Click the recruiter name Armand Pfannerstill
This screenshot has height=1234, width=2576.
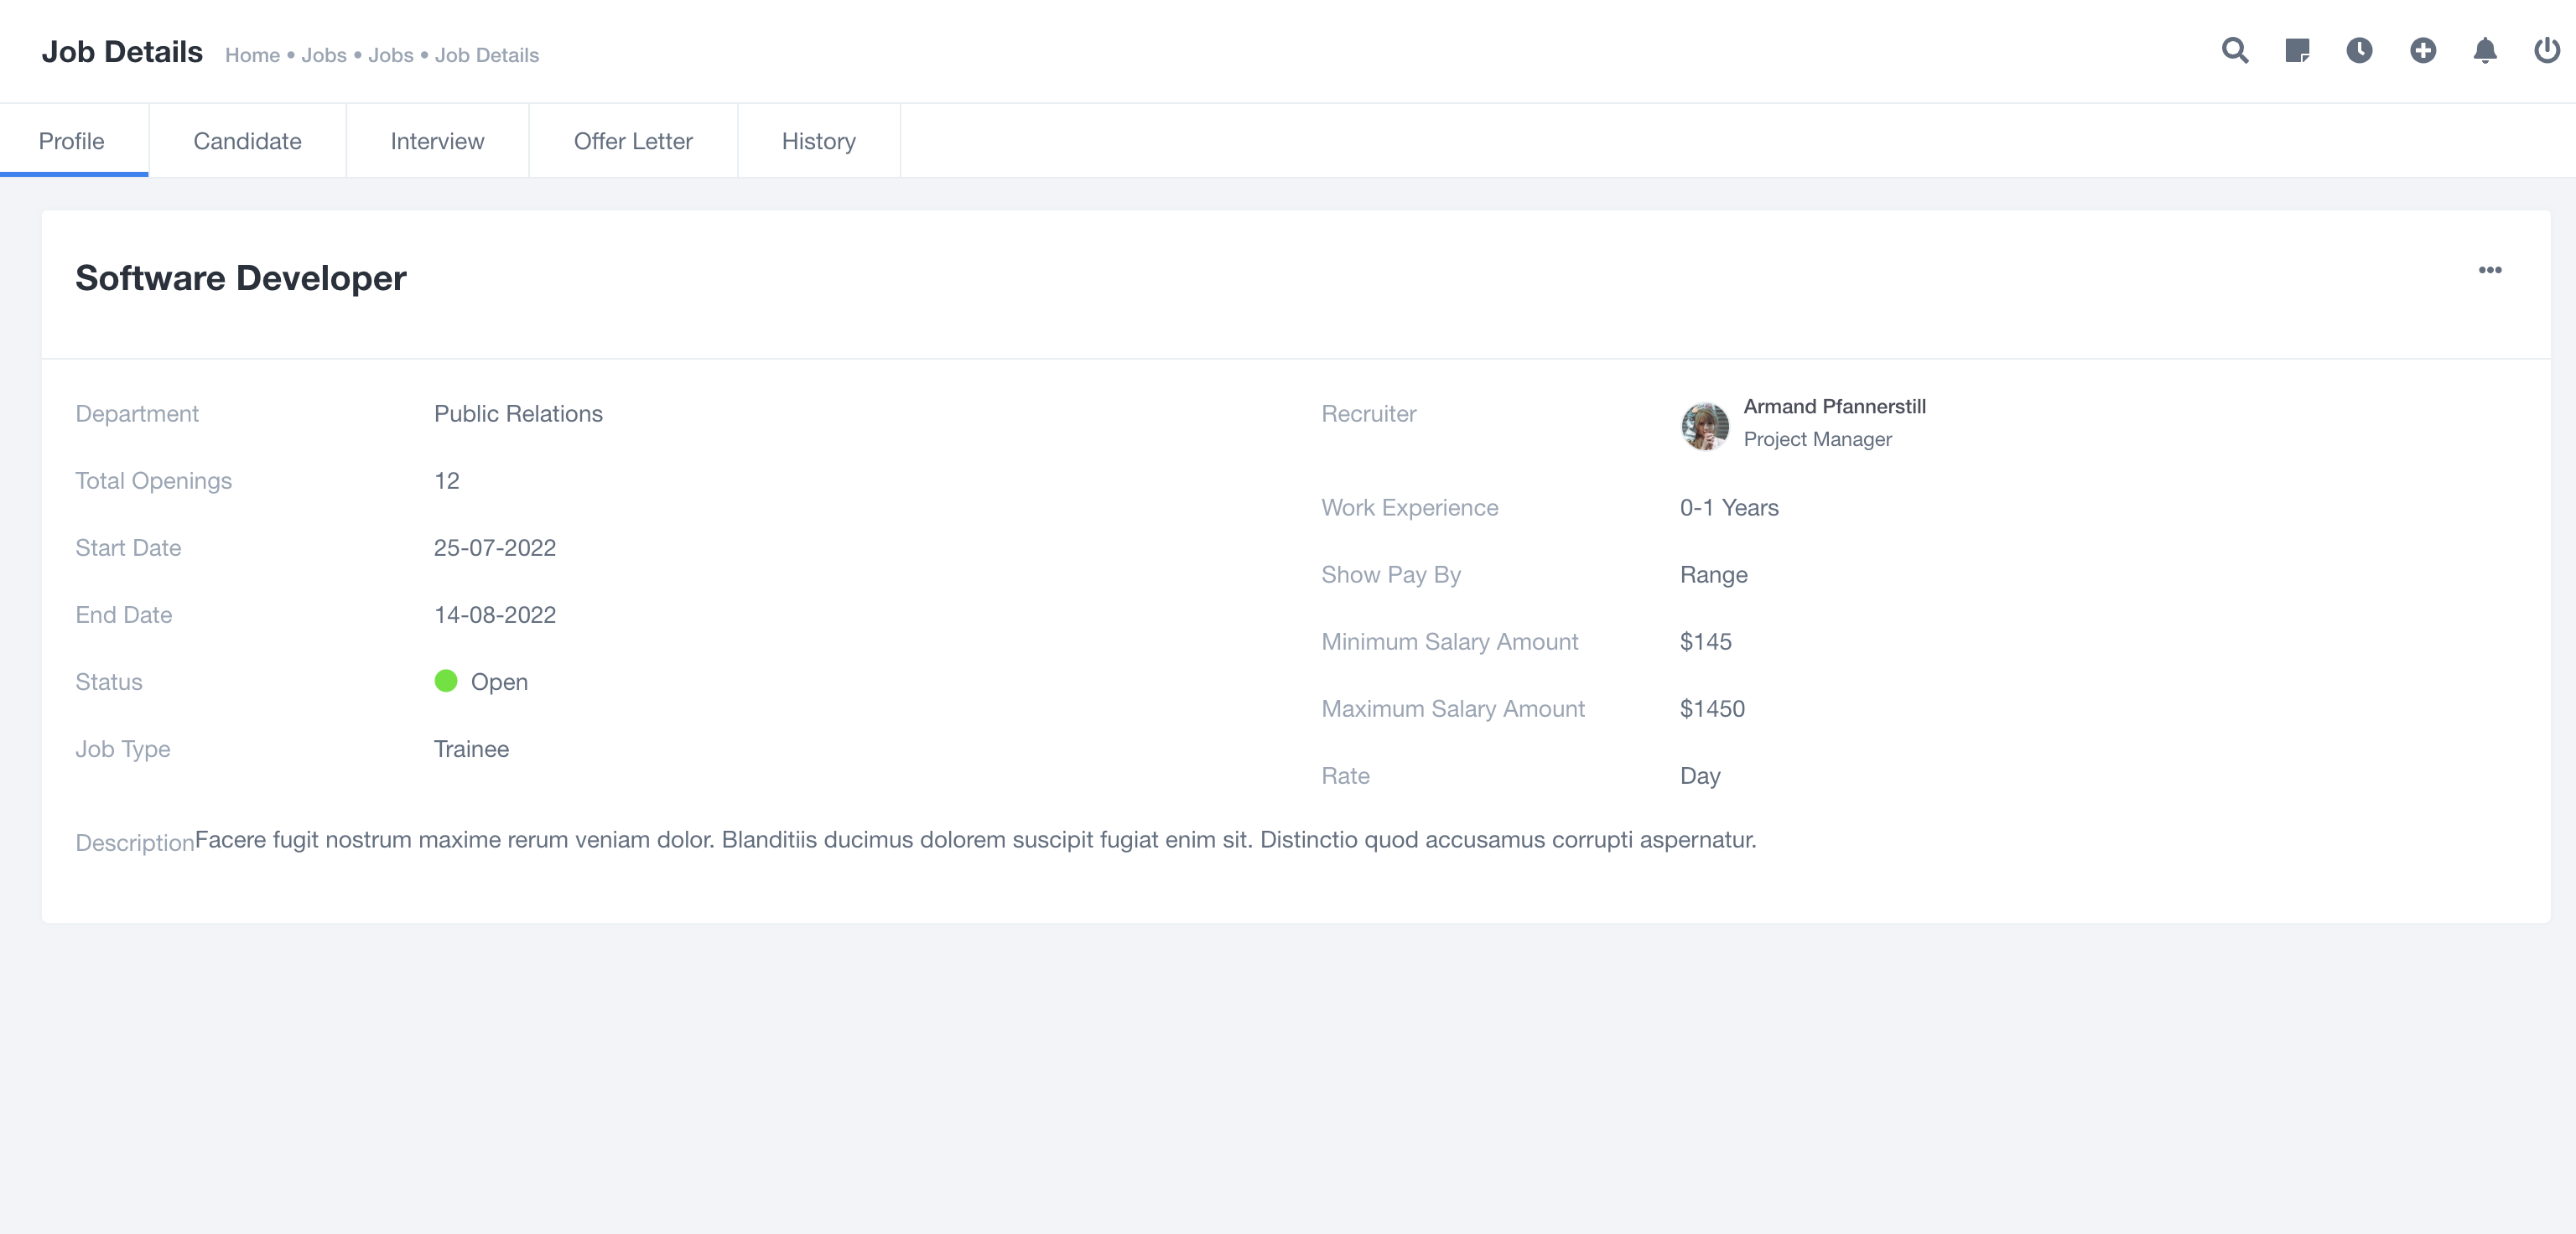coord(1834,407)
